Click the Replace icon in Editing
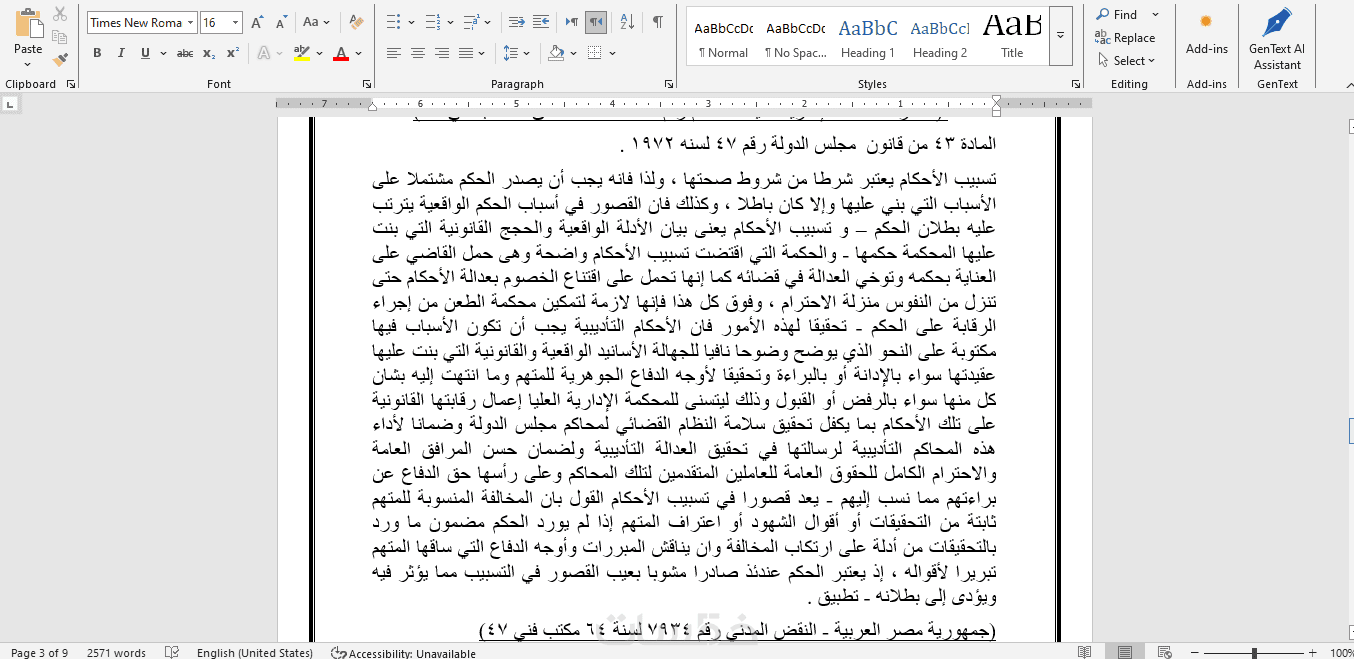Viewport: 1354px width, 659px height. 1103,37
